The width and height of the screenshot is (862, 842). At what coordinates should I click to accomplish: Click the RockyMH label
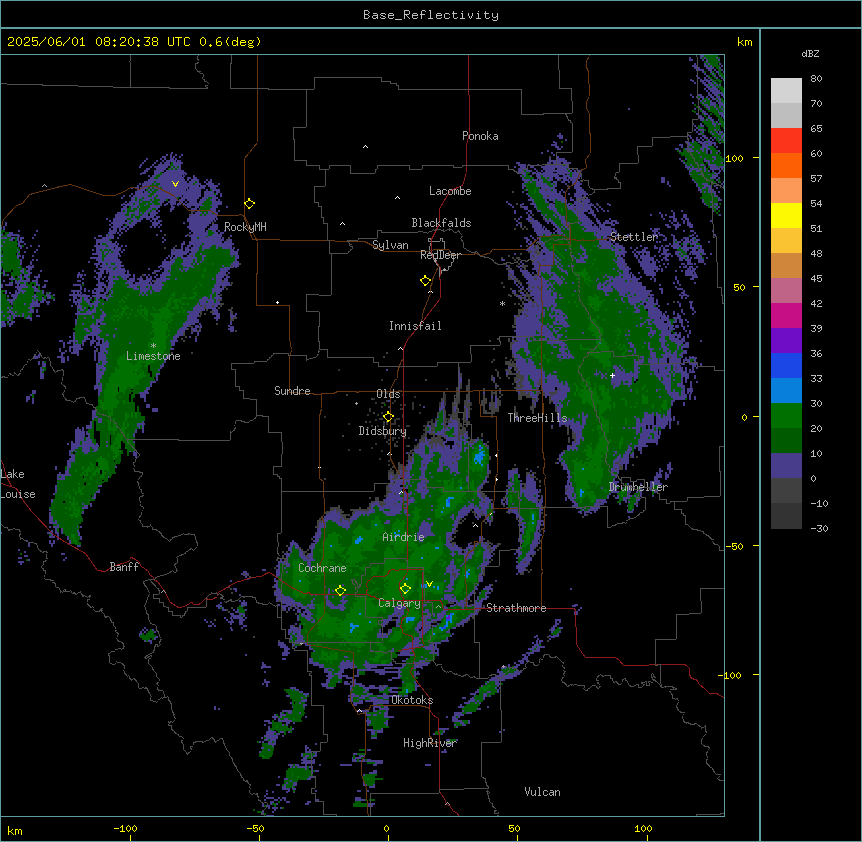[245, 227]
